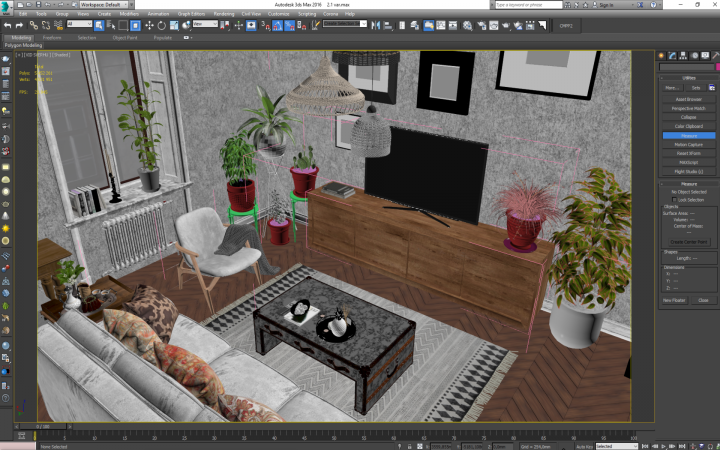Click the Reset XForm button
The image size is (720, 450).
pos(688,153)
